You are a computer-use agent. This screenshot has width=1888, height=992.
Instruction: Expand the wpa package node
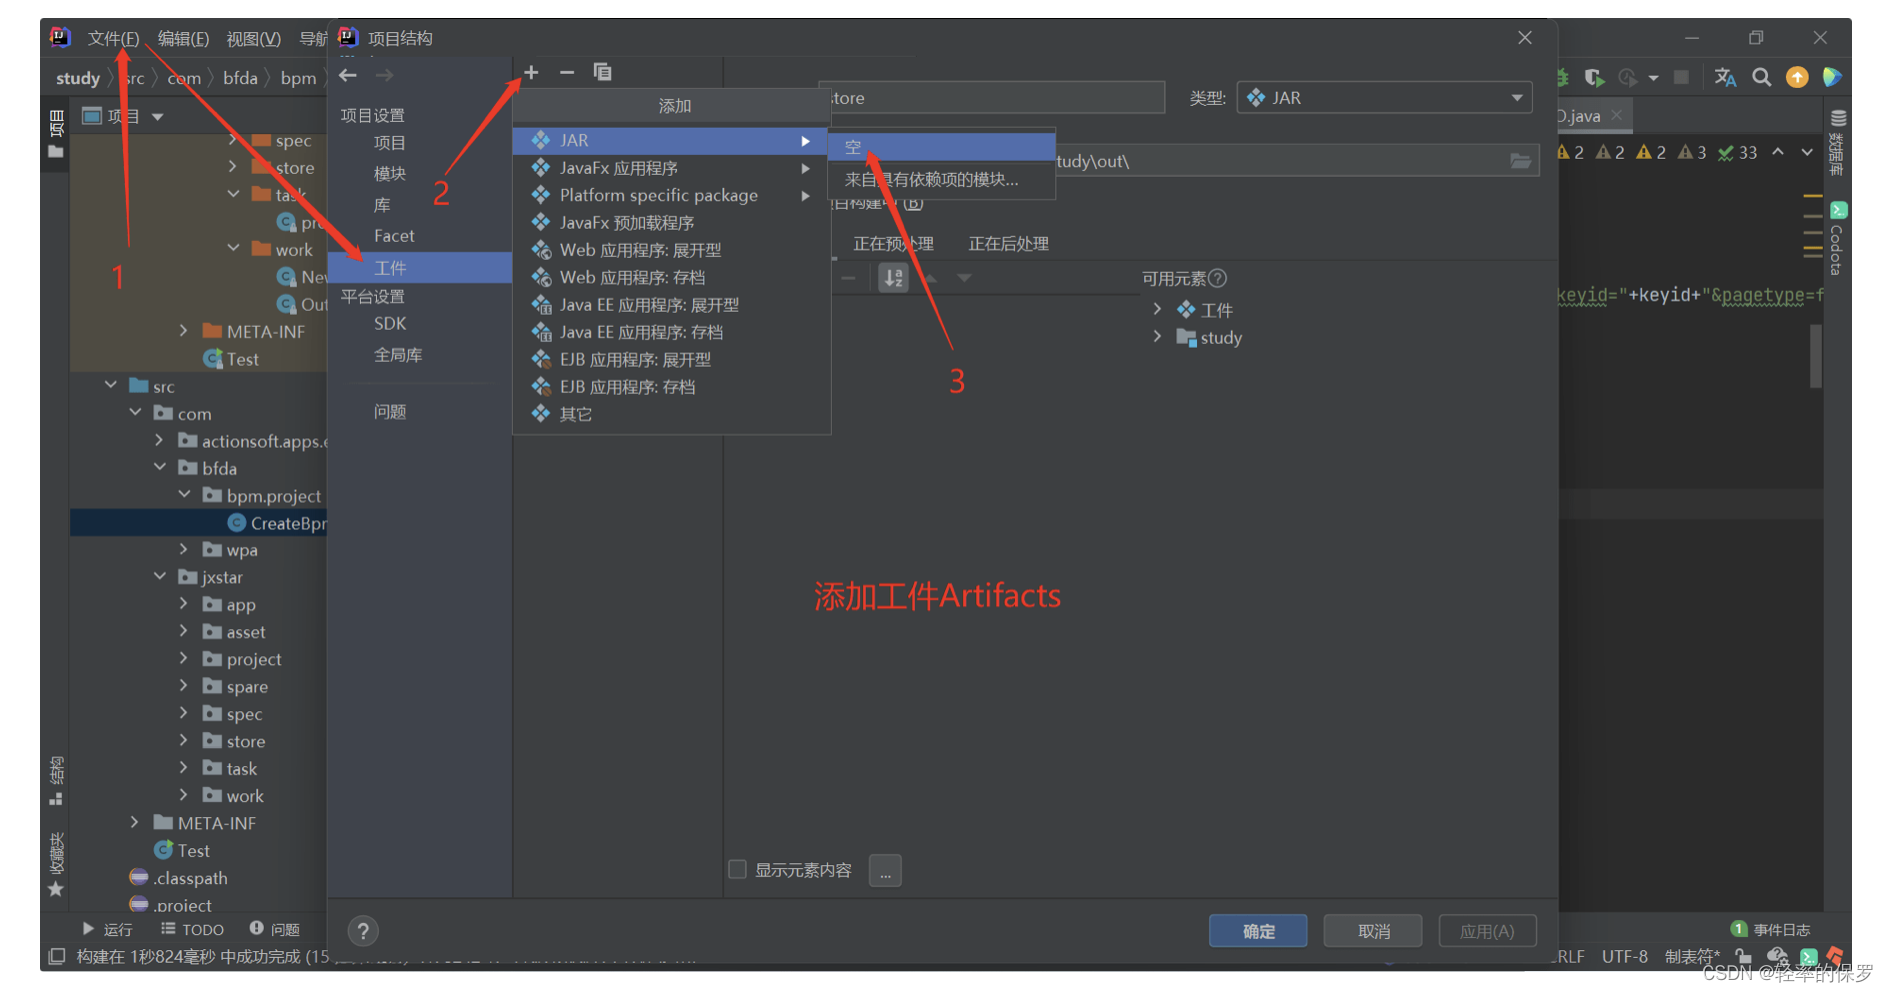click(184, 549)
